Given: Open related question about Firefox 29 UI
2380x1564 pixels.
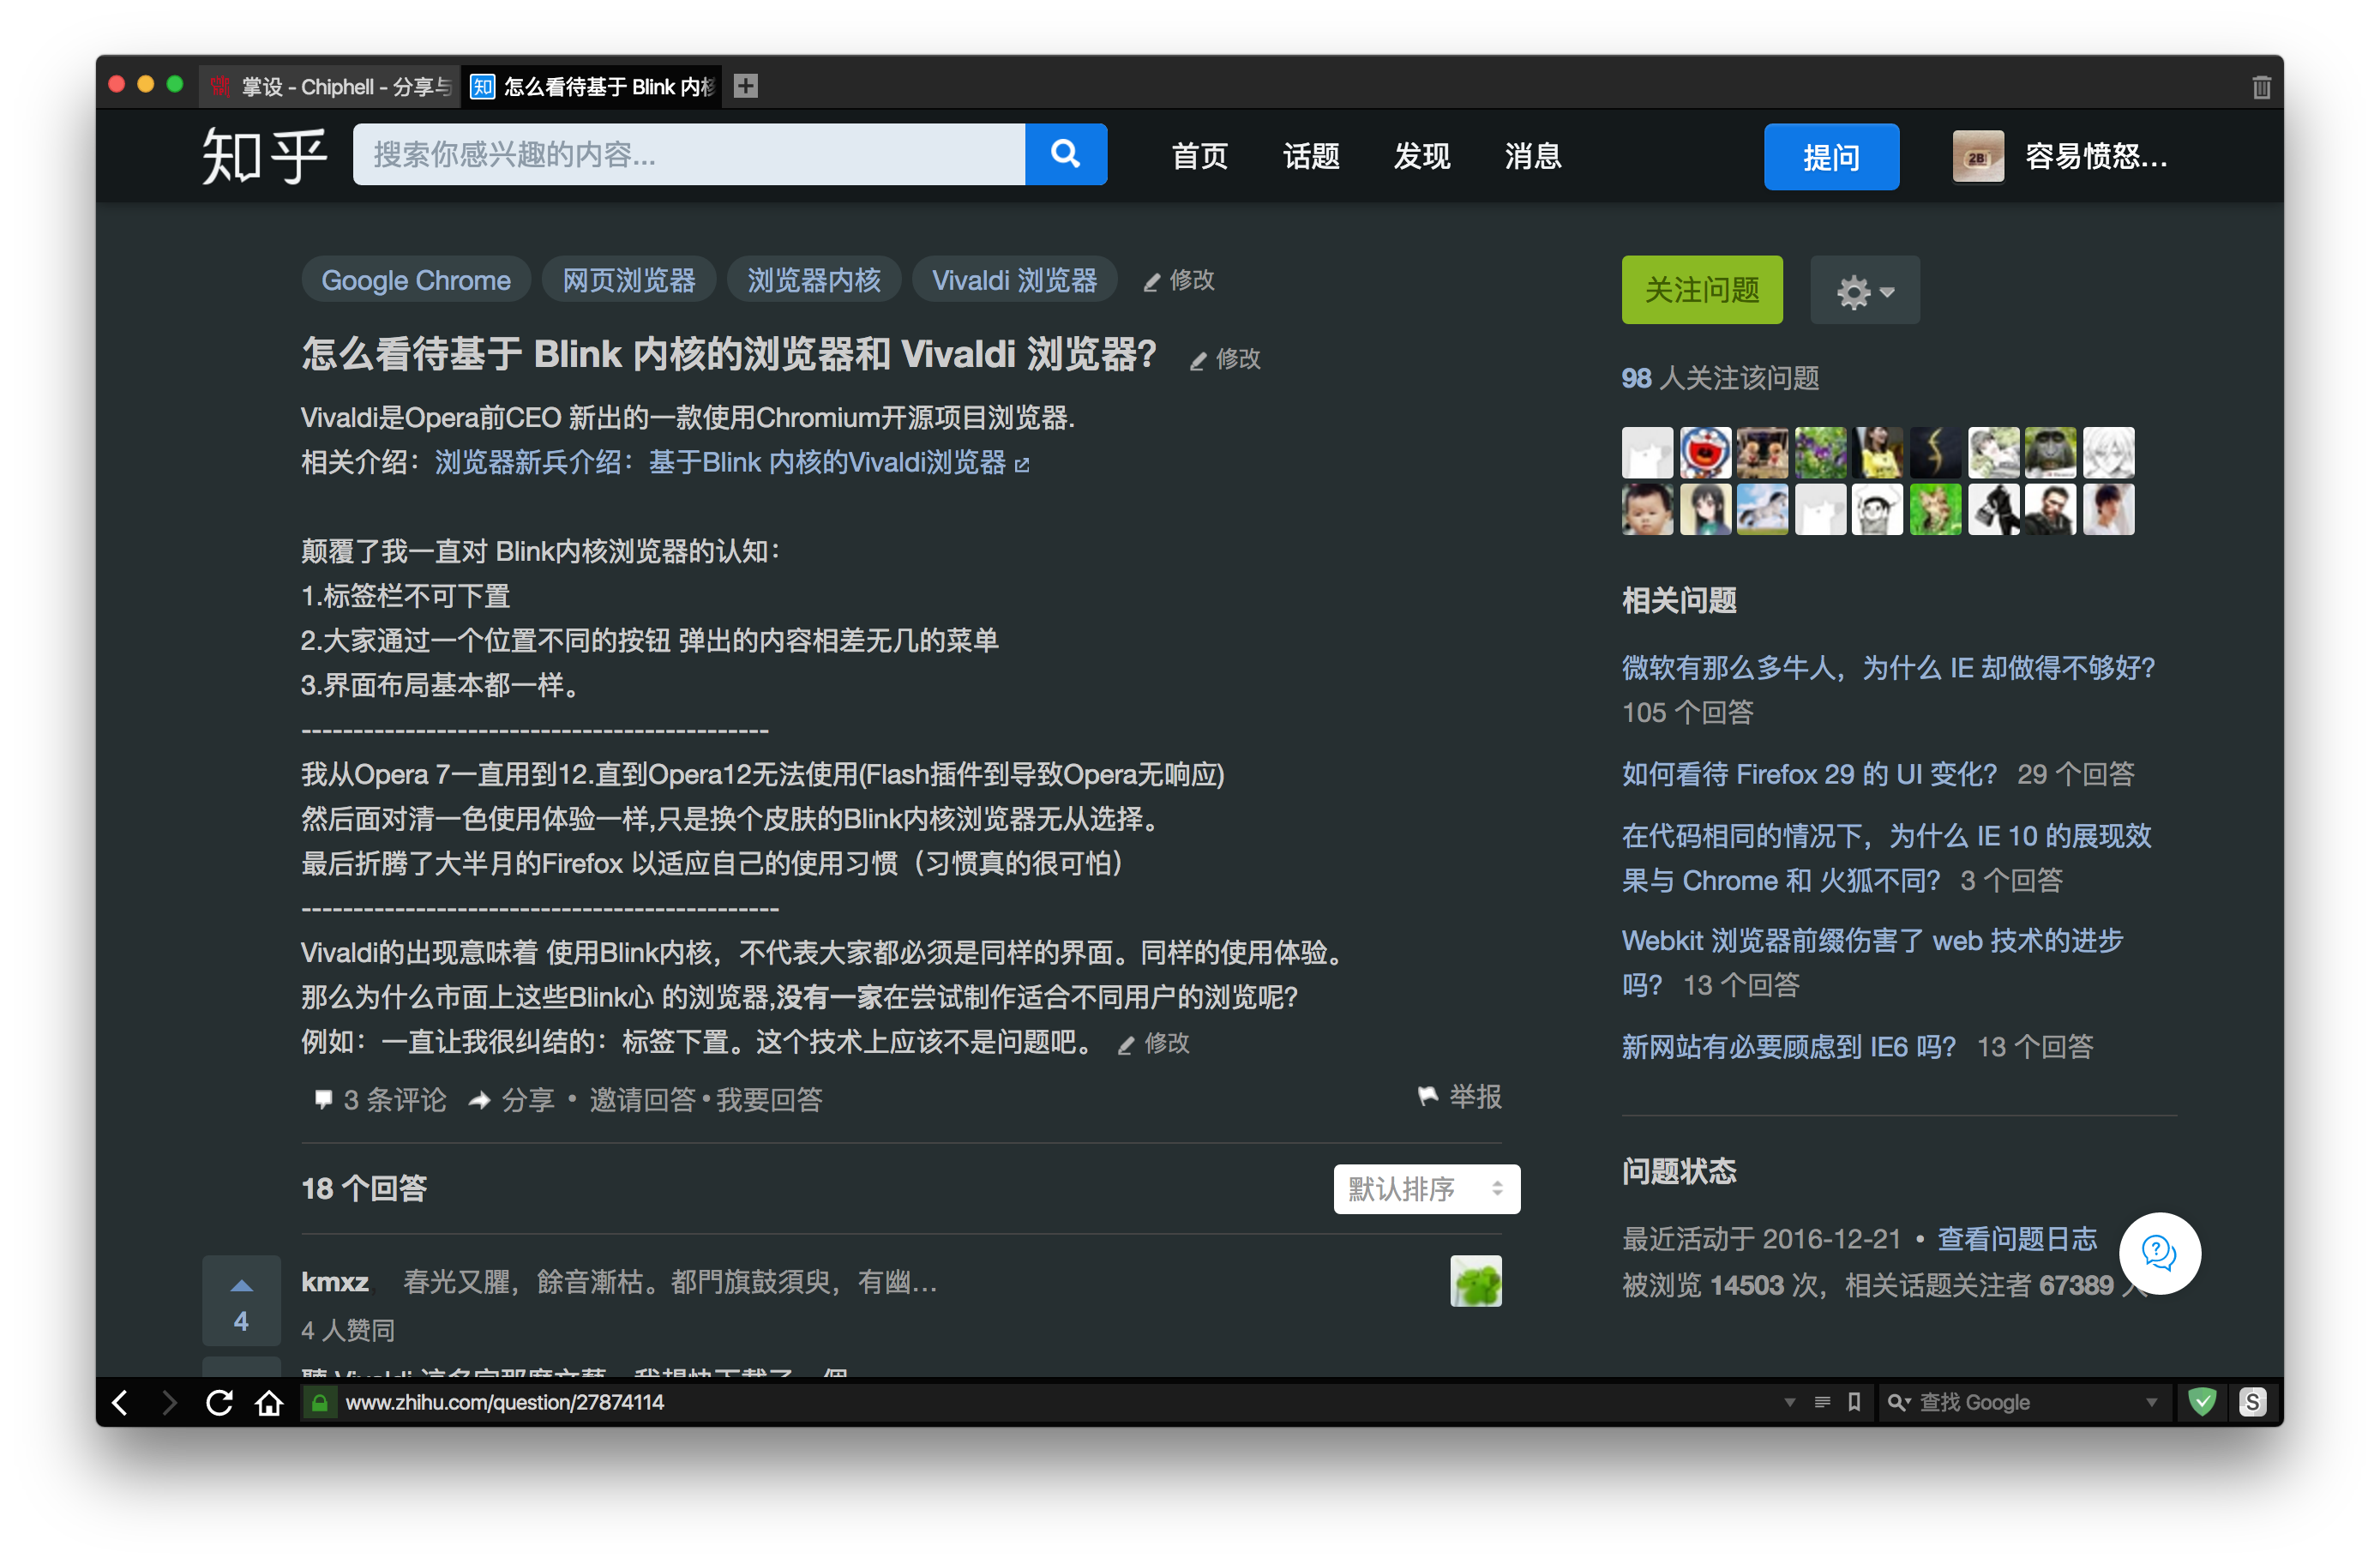Looking at the screenshot, I should pos(1808,773).
